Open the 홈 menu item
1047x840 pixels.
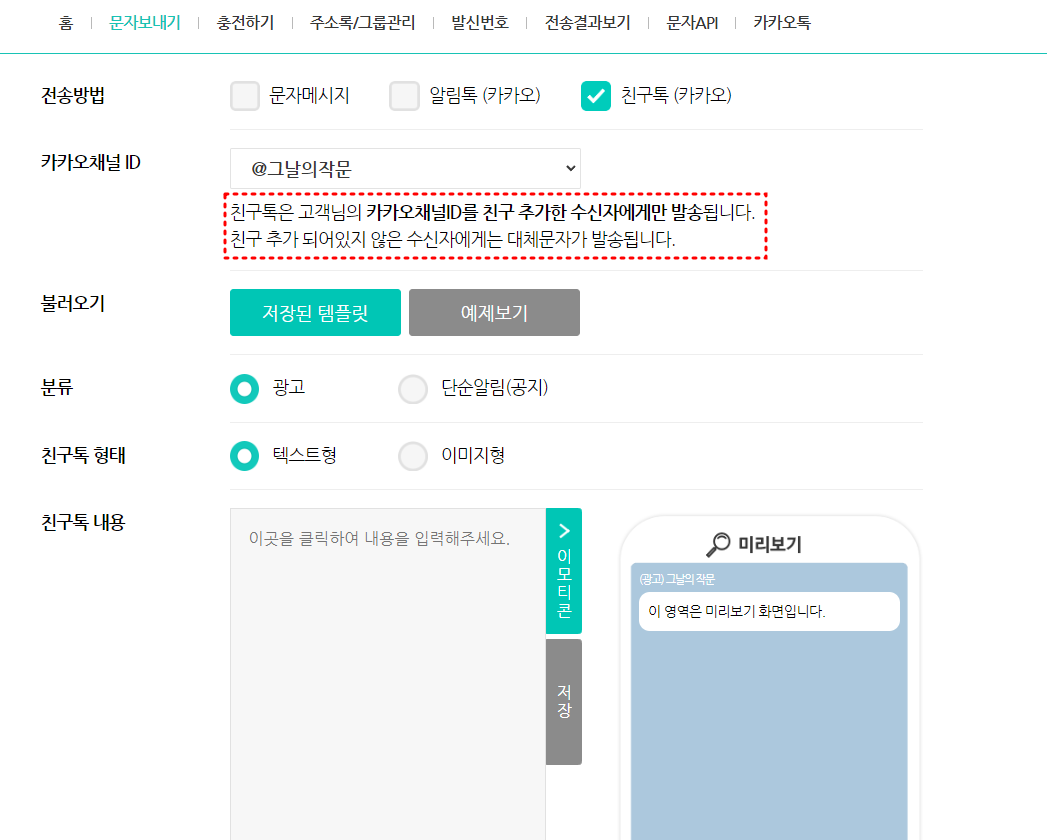65,23
